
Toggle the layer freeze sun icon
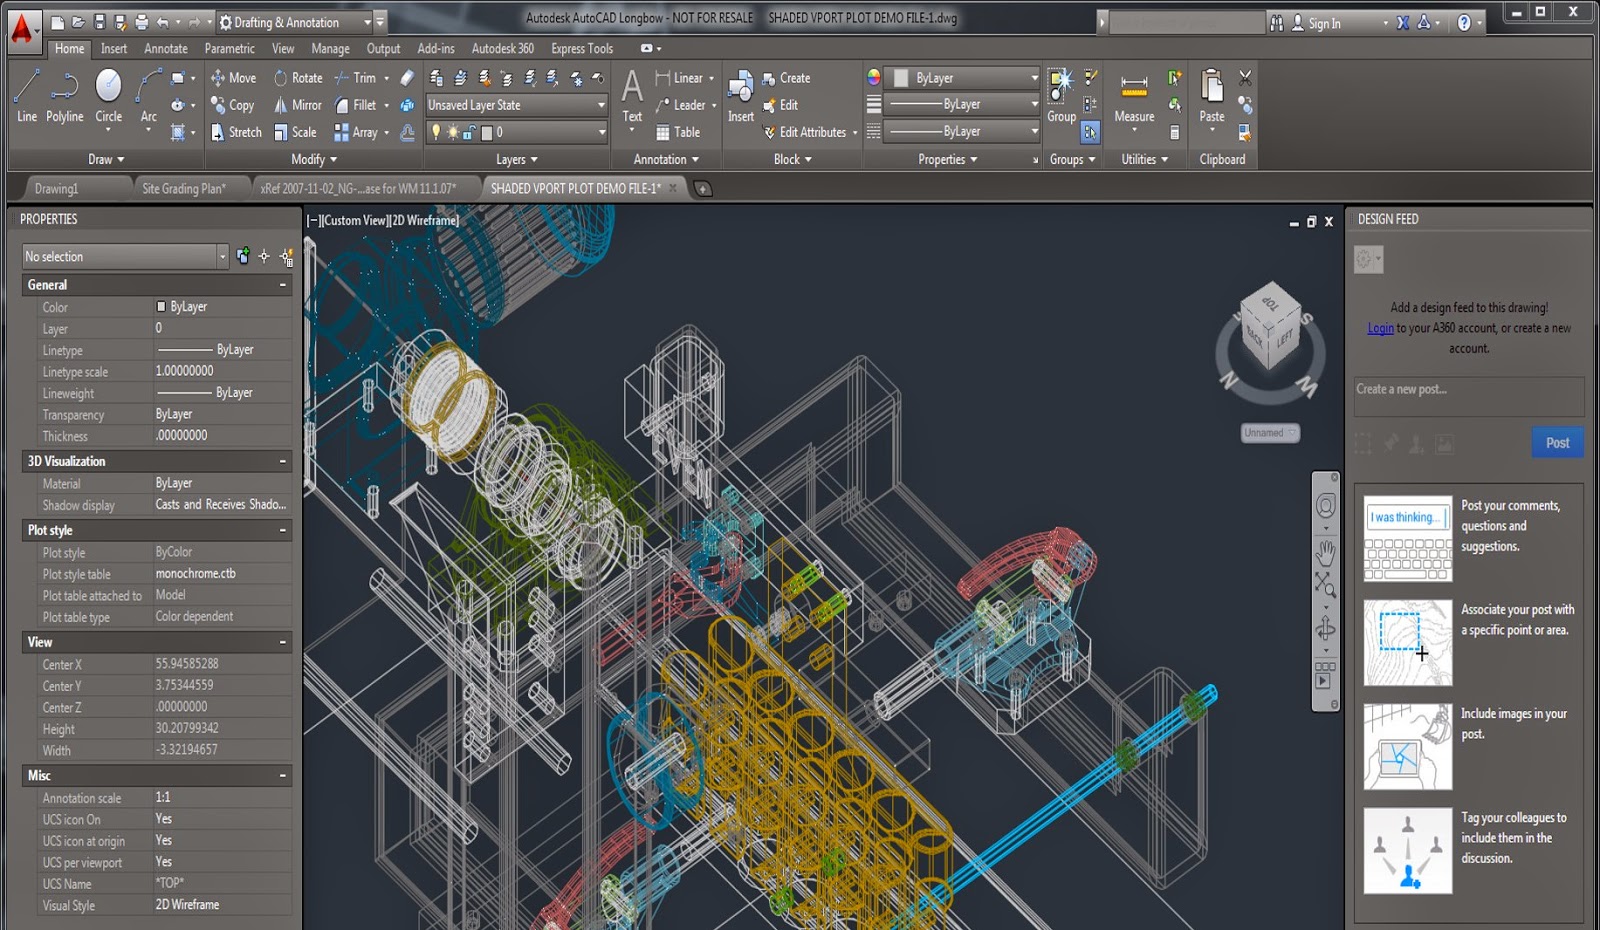(453, 132)
